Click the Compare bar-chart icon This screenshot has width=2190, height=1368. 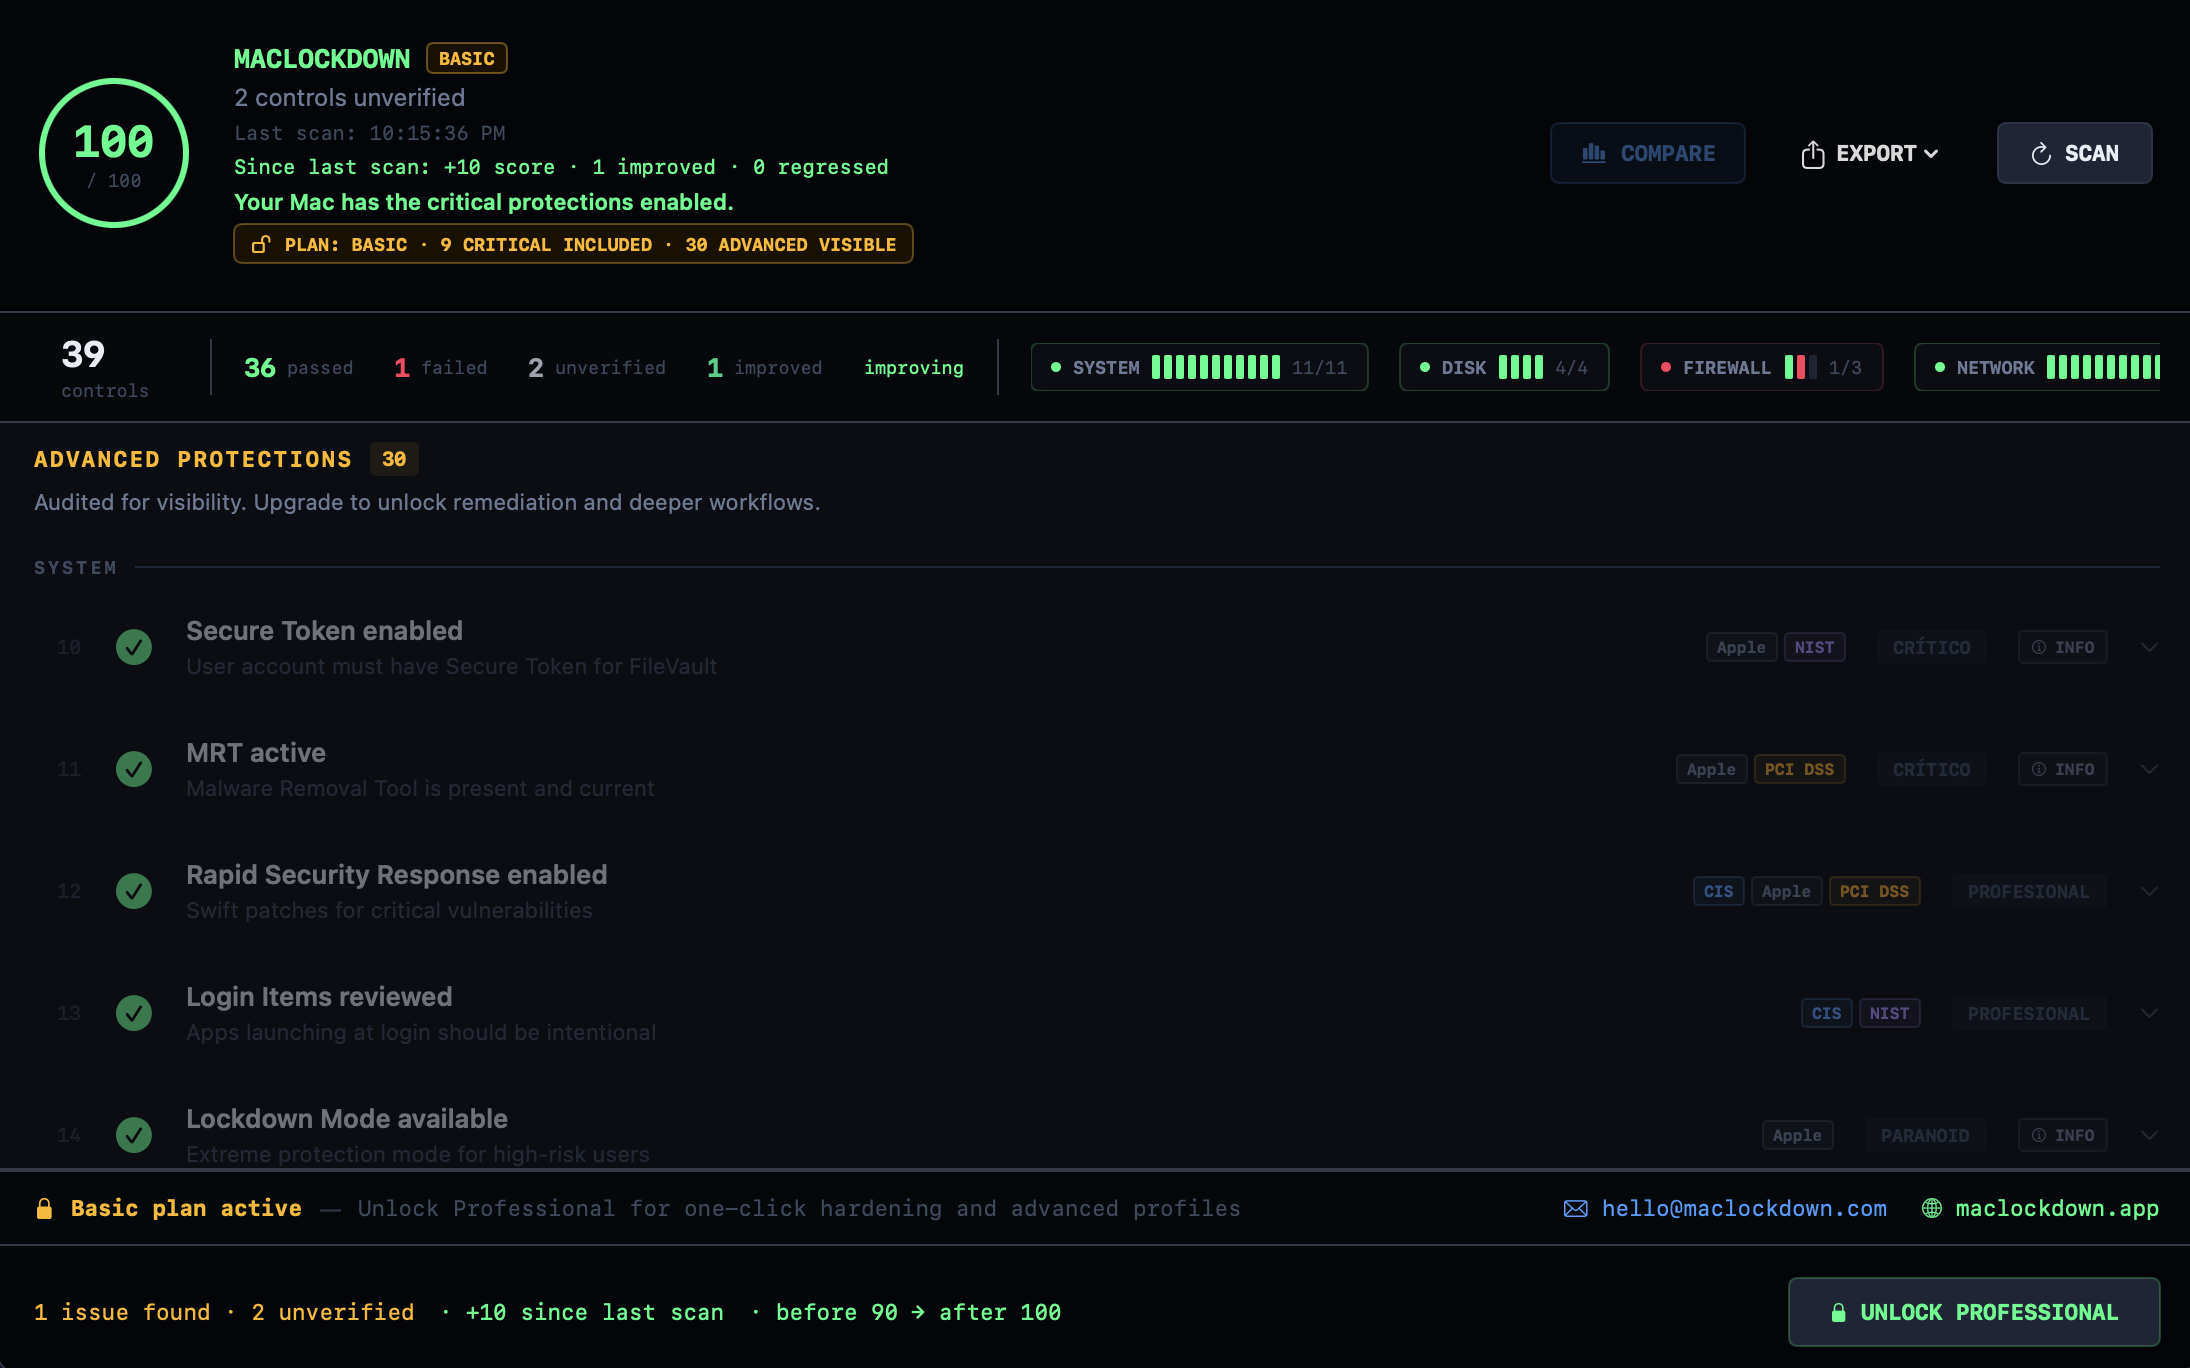[1594, 153]
